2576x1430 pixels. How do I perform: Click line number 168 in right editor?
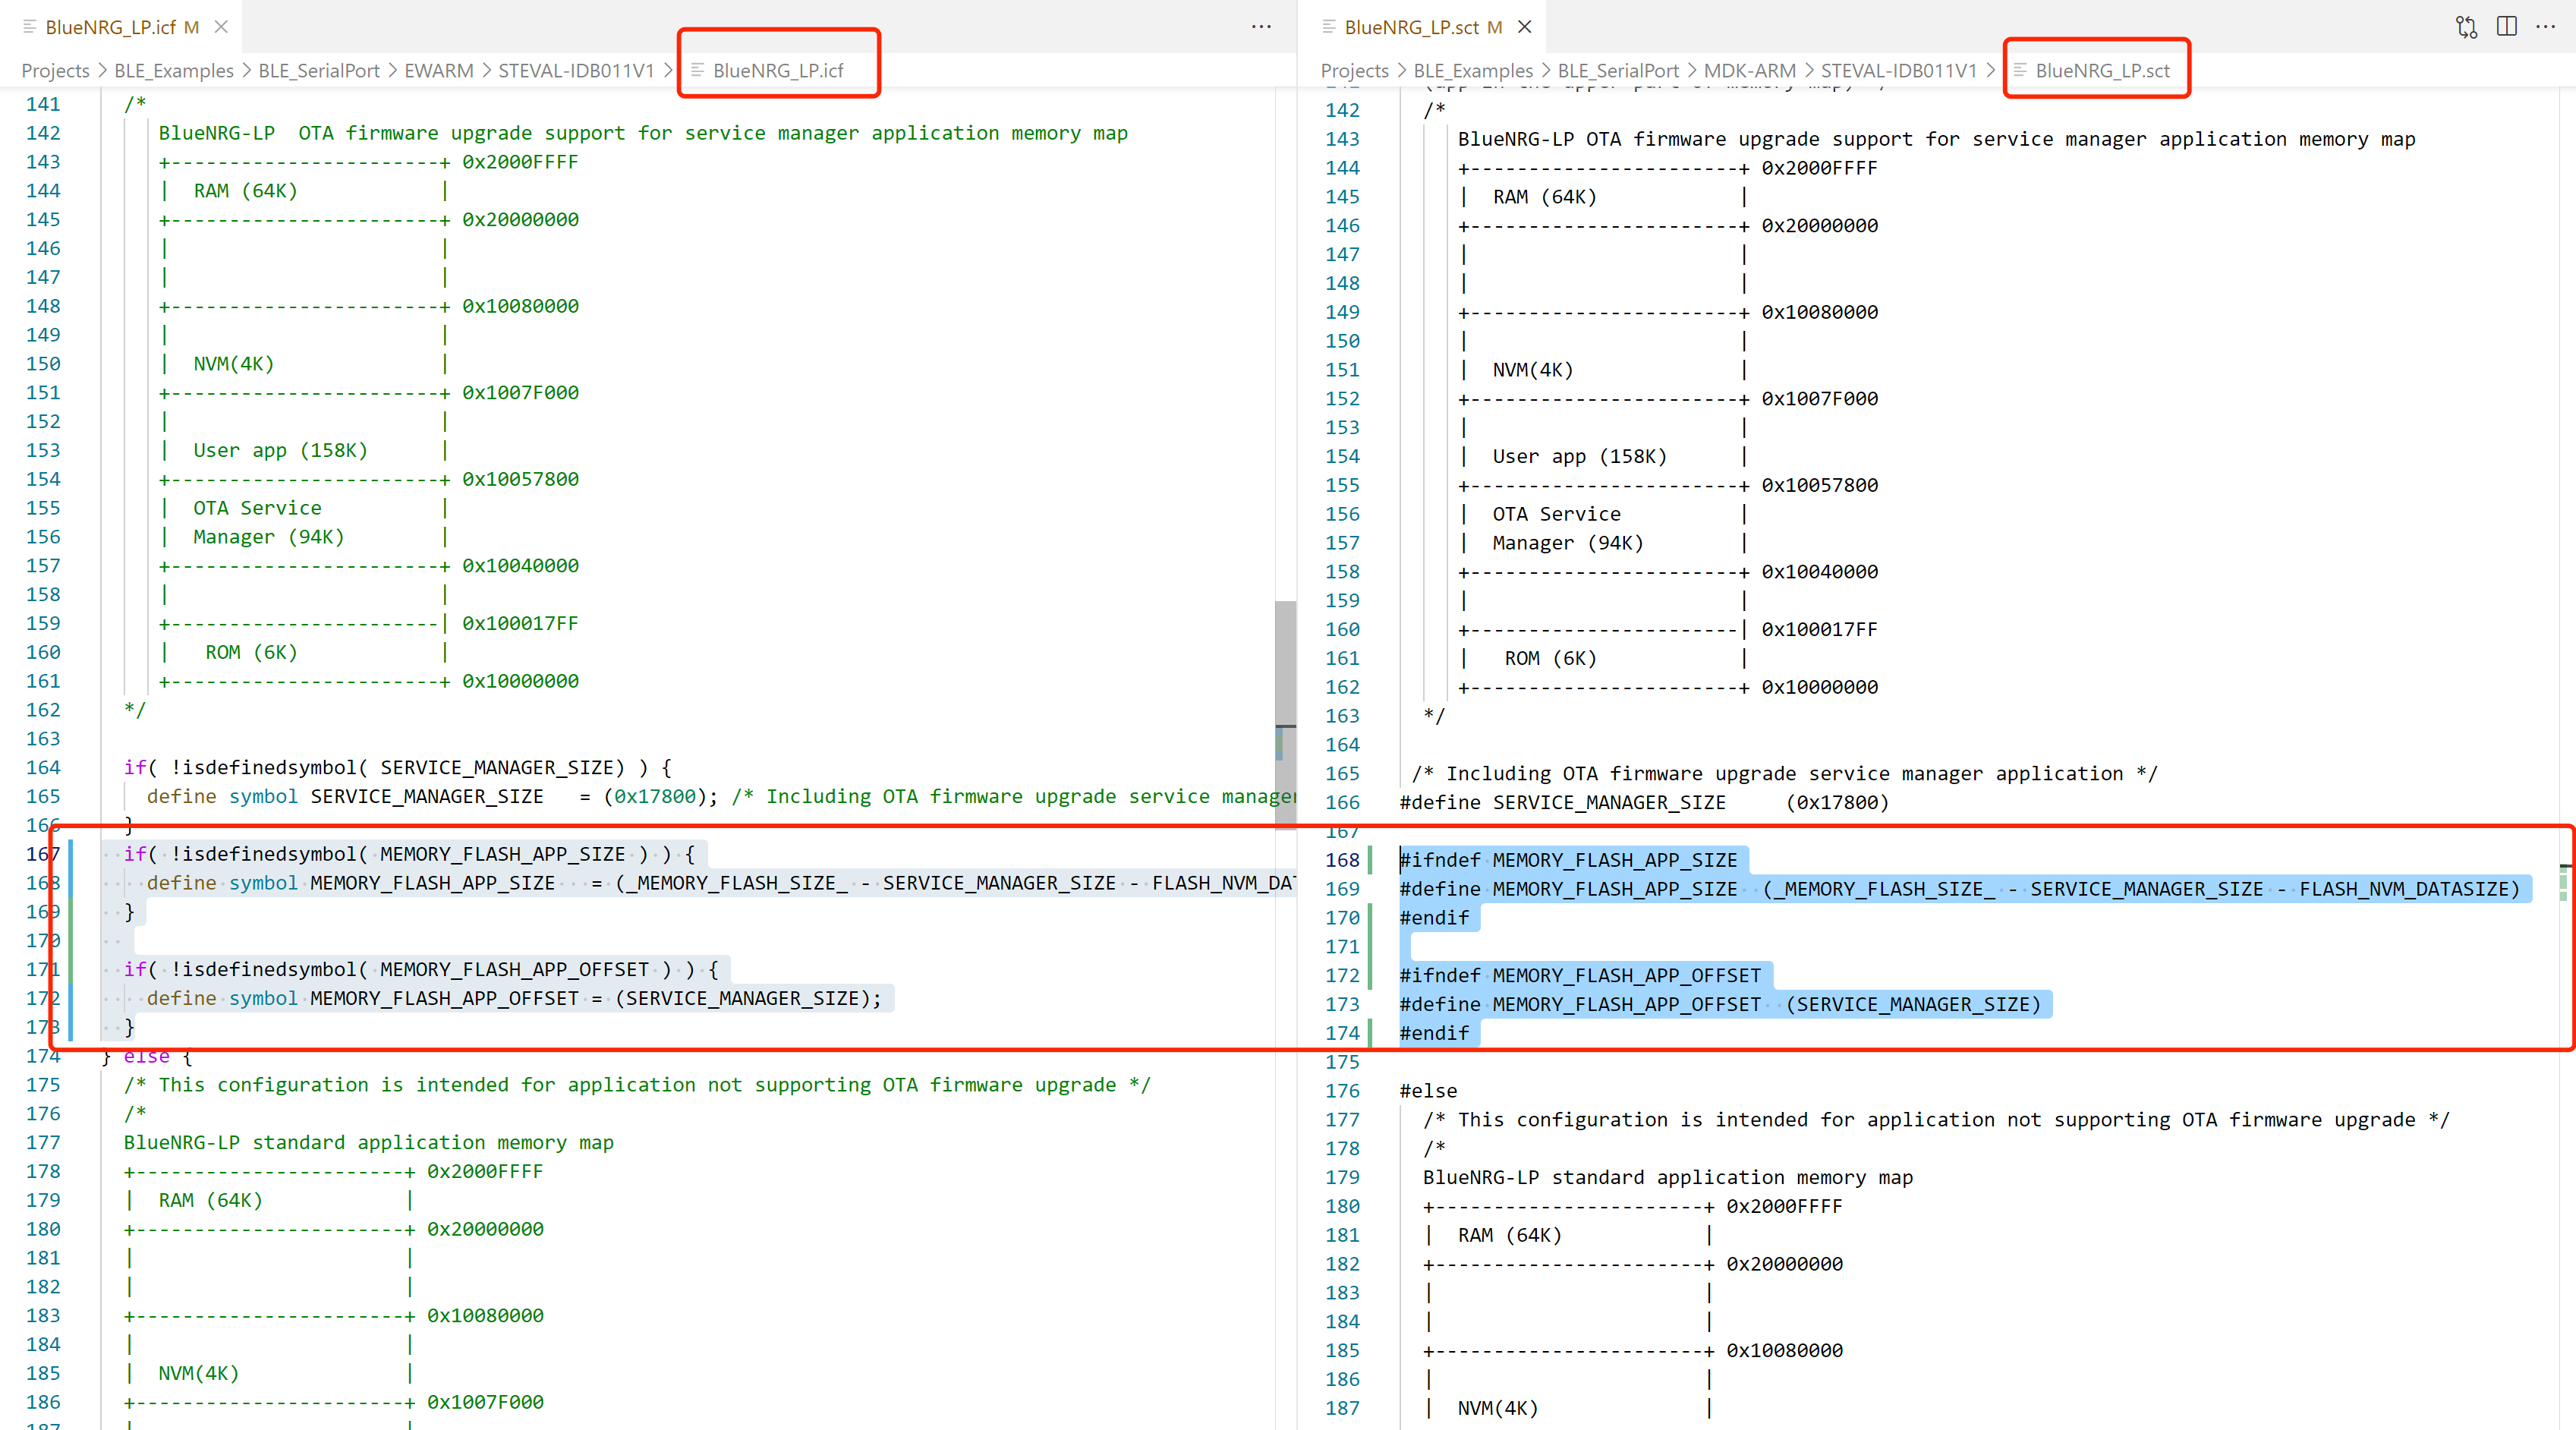pos(1342,860)
